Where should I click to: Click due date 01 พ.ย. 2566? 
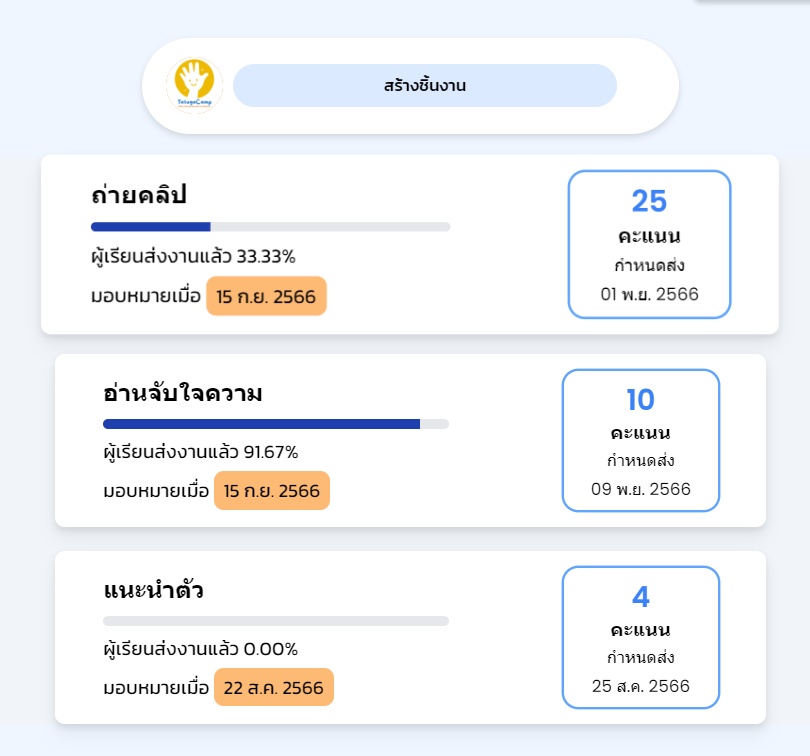(x=649, y=294)
